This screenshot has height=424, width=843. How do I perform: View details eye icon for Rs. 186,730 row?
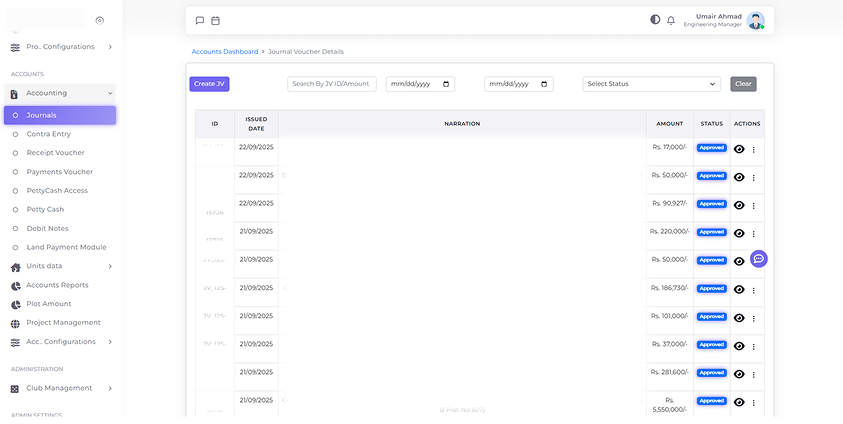pos(739,289)
